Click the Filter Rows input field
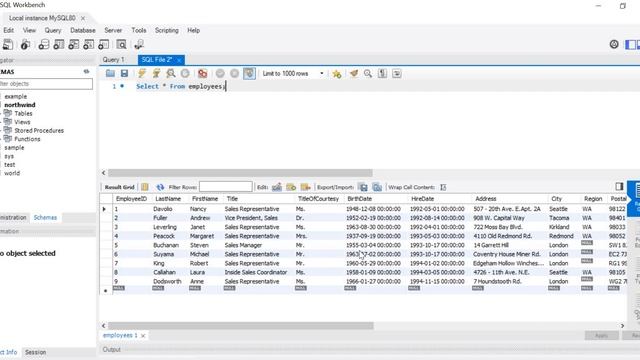Viewport: 640px width, 360px height. click(x=226, y=187)
